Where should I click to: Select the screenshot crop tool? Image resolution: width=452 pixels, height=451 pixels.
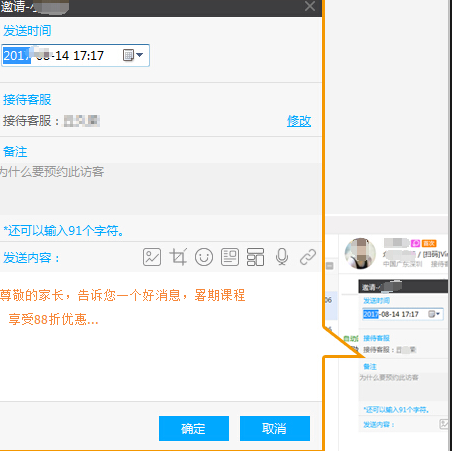click(178, 257)
